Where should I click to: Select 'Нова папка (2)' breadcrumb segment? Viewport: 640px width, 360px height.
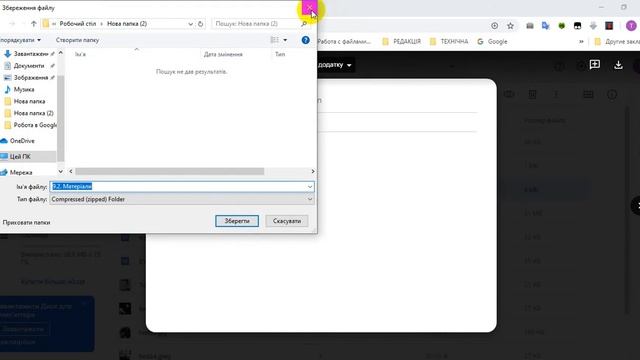(x=127, y=24)
